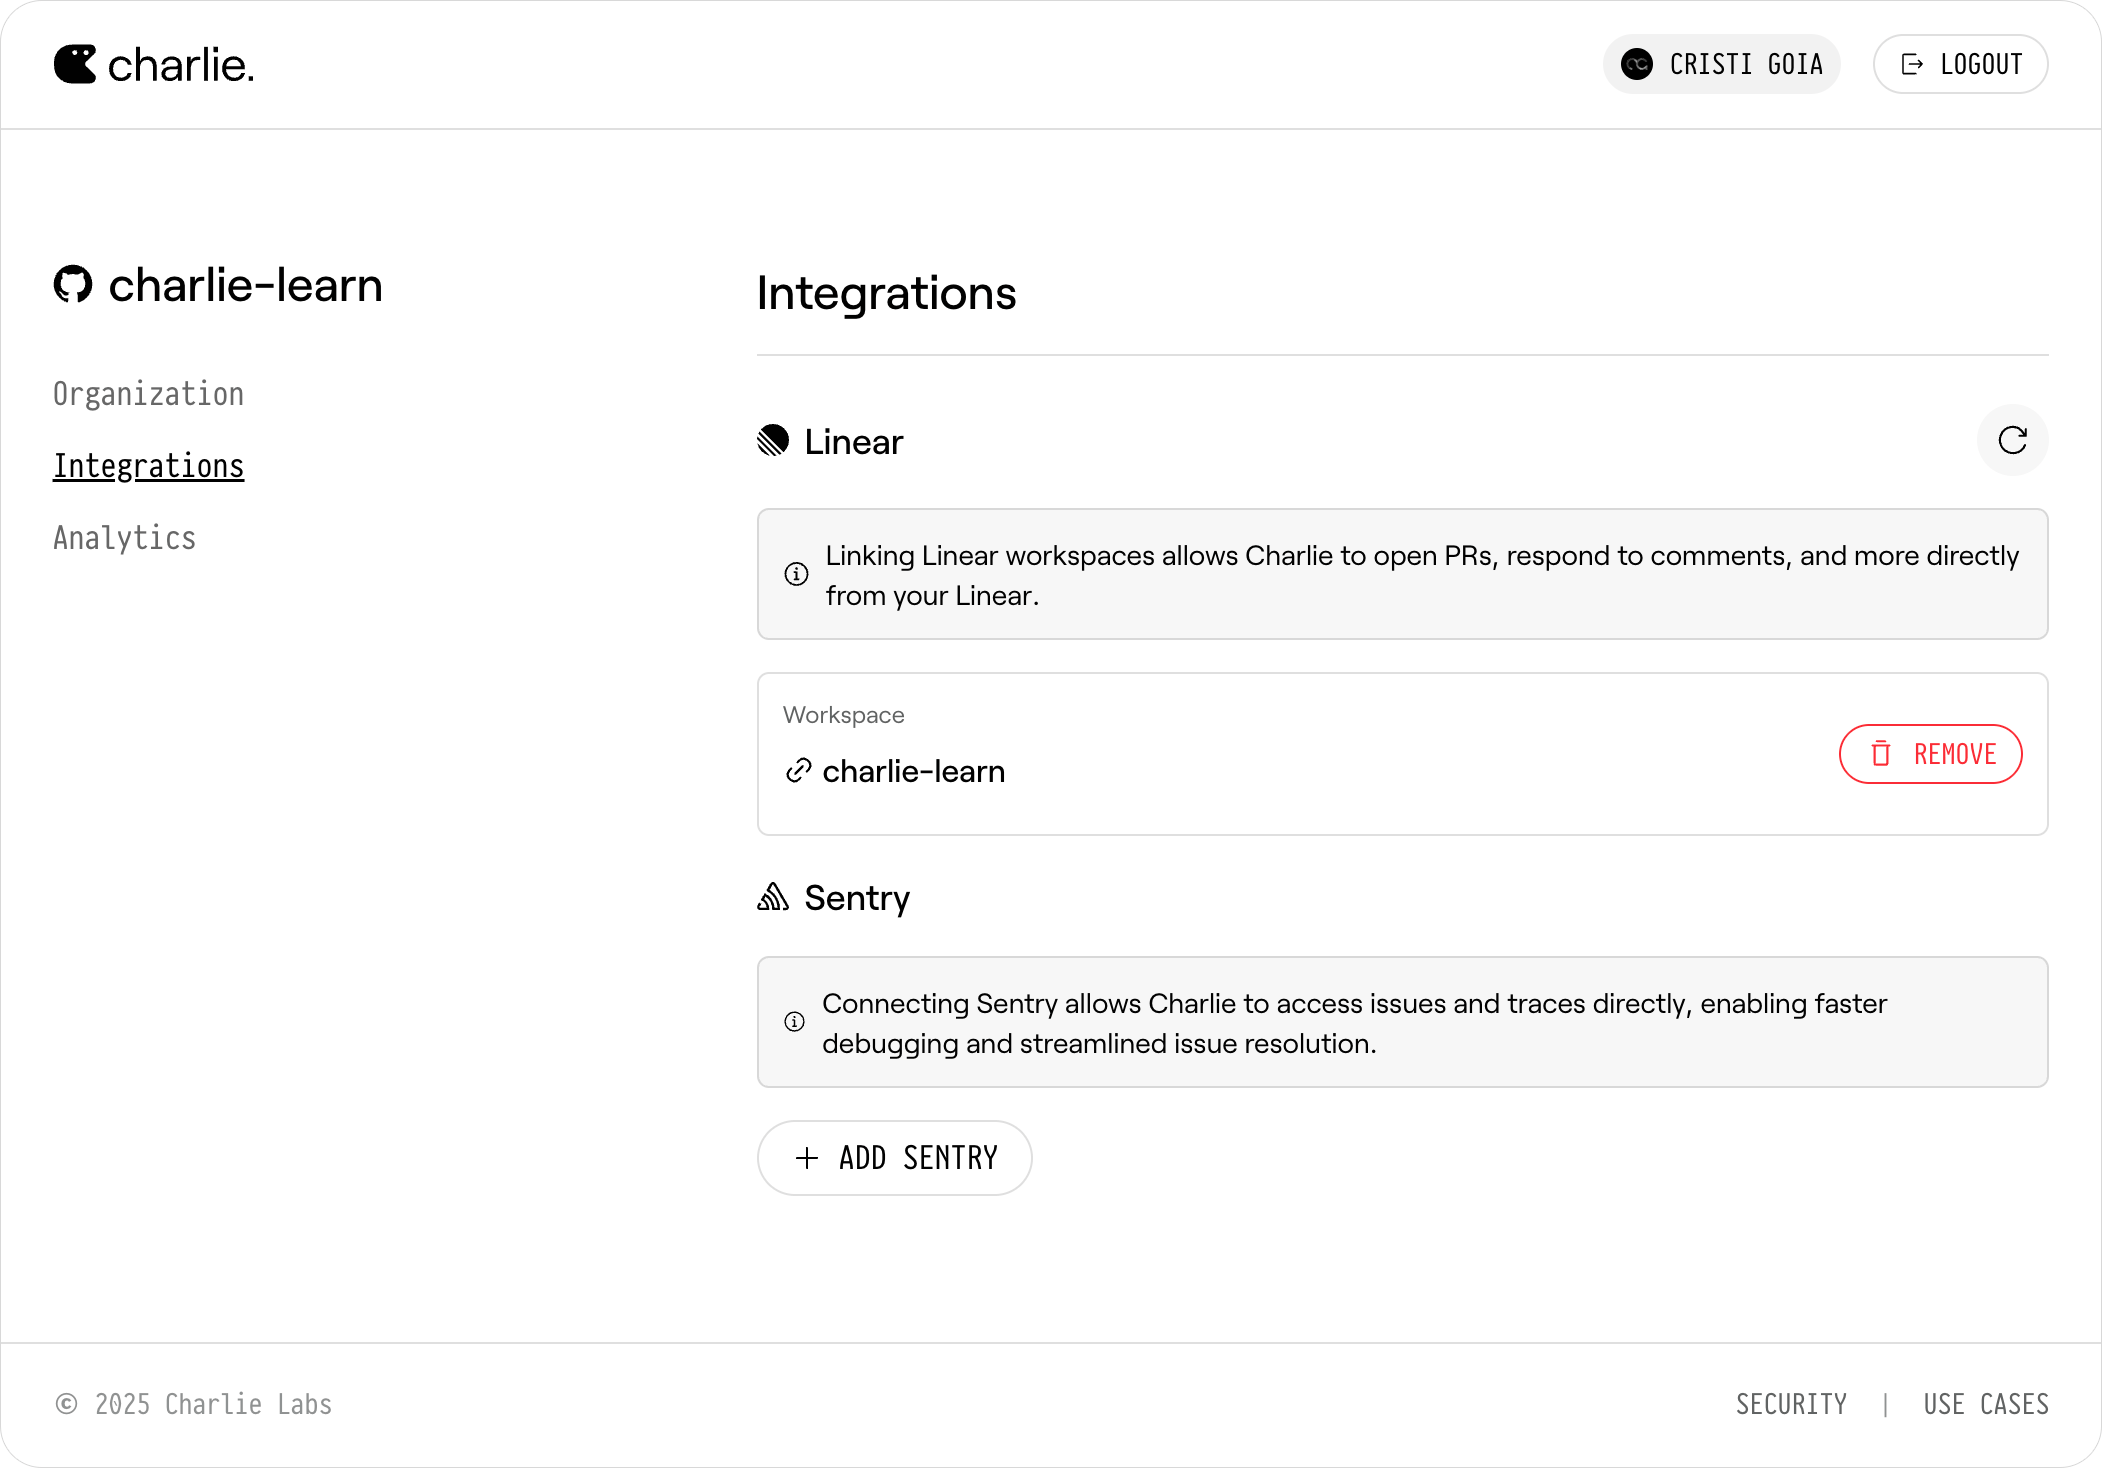Click the info icon in the Sentry description box

click(x=795, y=1021)
